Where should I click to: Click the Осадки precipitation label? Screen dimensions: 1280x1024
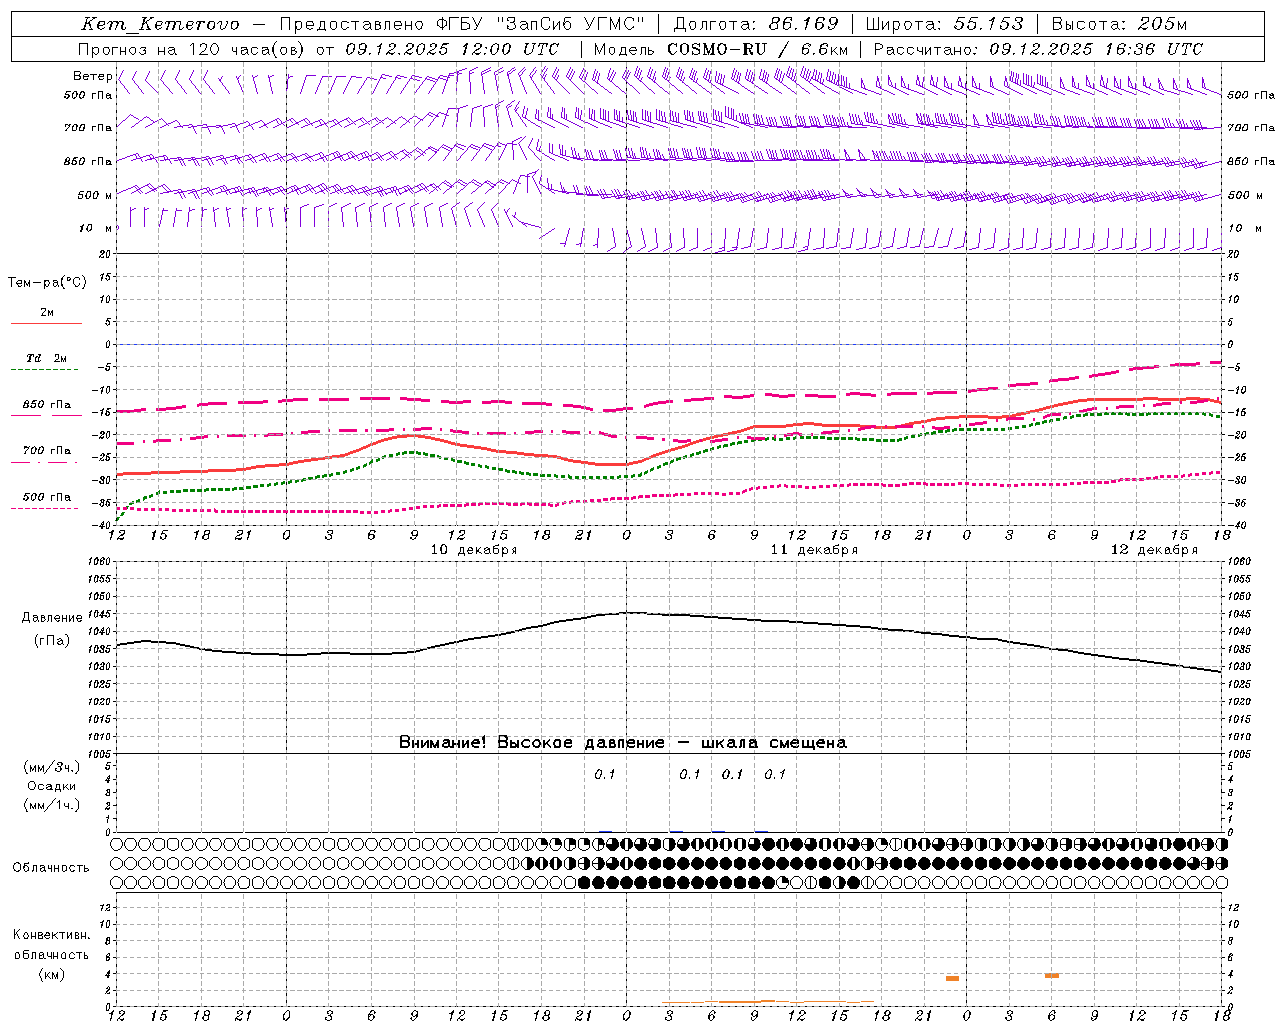click(52, 786)
